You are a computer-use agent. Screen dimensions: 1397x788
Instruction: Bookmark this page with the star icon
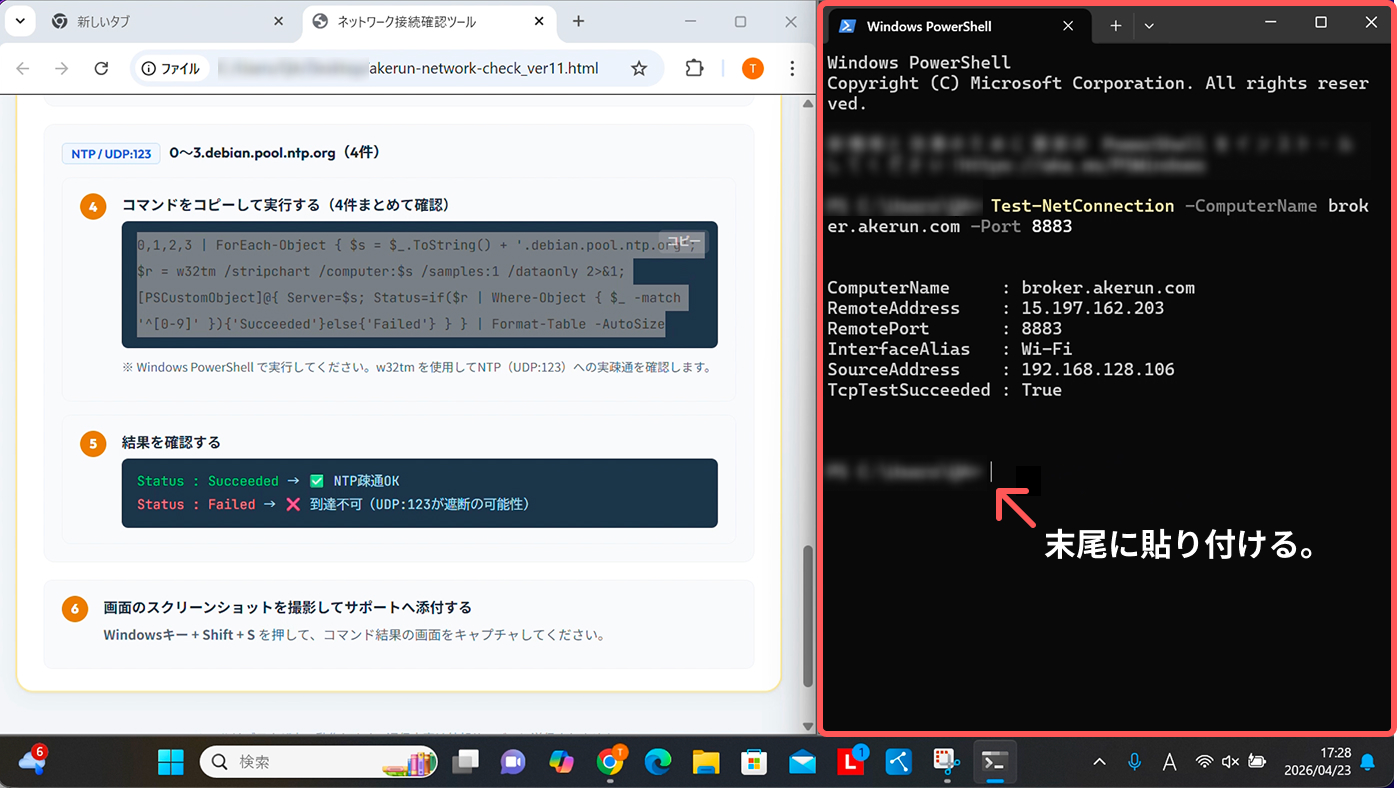[x=639, y=68]
